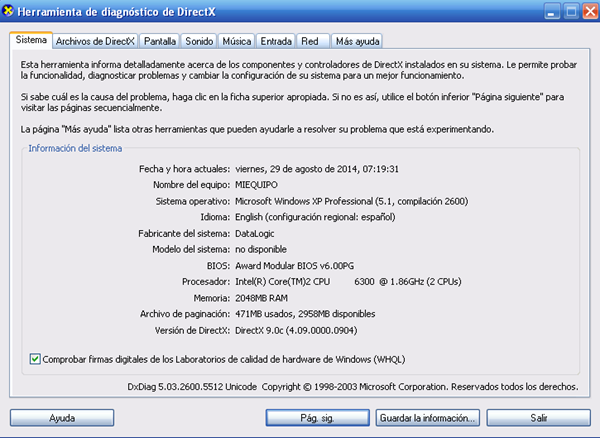Click 'Archivo de paginación:' label

pyautogui.click(x=185, y=314)
